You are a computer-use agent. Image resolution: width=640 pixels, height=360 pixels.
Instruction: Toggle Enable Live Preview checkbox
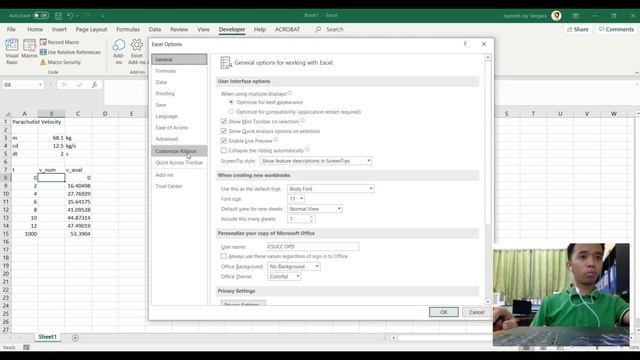[x=224, y=141]
